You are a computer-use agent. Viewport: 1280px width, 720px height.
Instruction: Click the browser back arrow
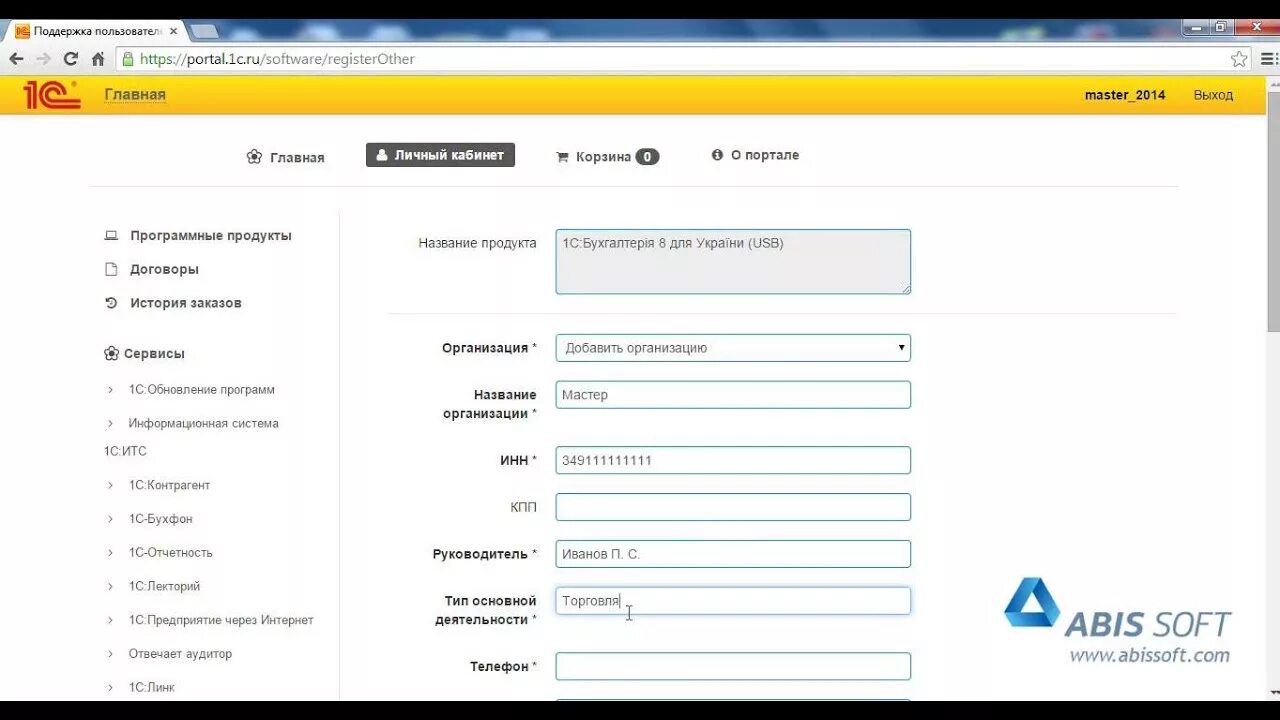click(x=16, y=59)
